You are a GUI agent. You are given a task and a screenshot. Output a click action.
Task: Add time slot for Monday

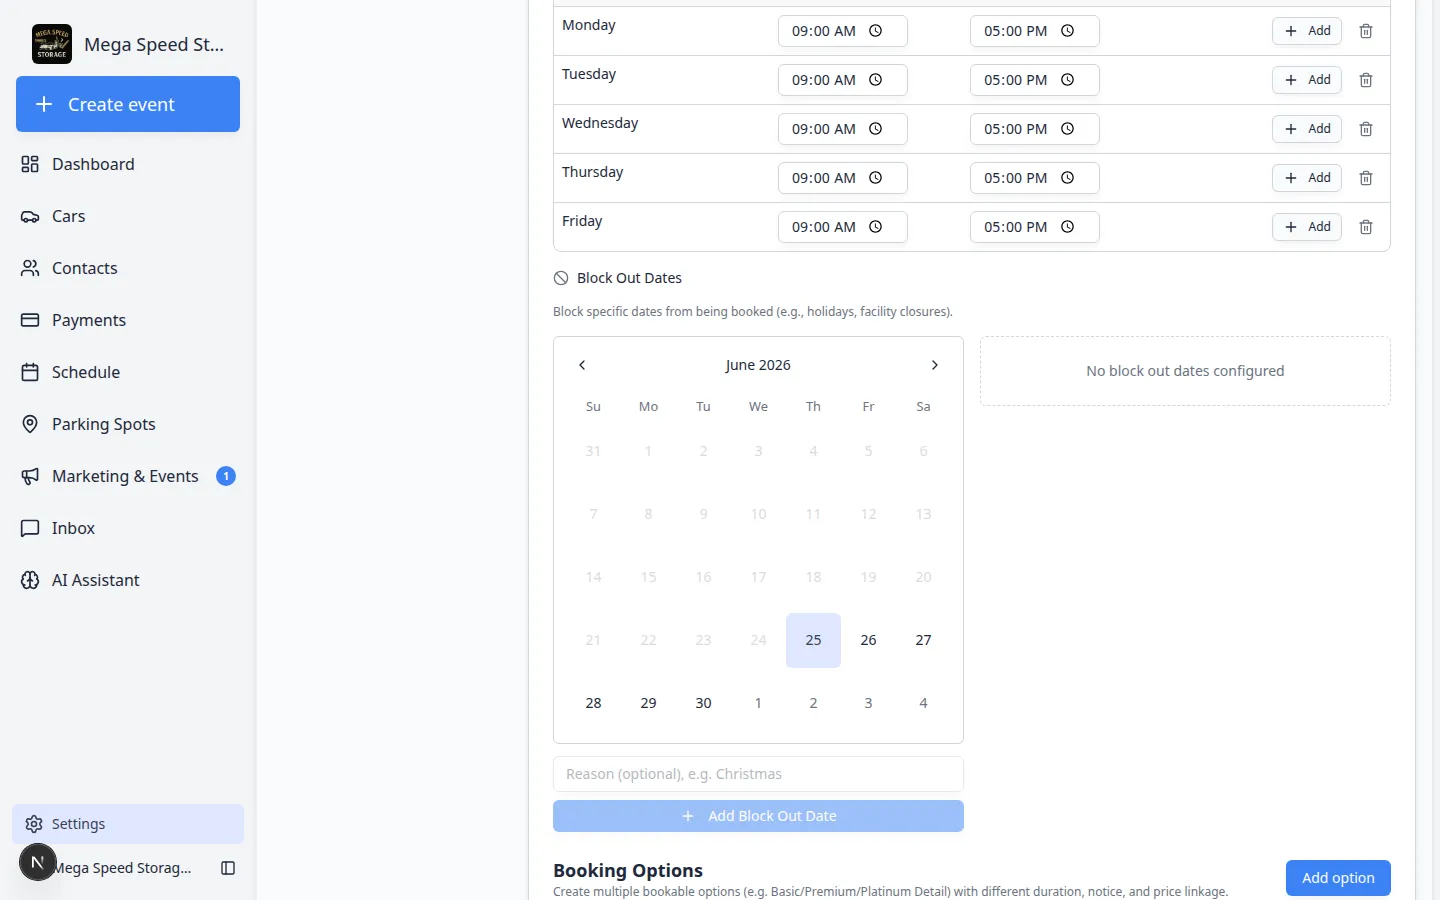click(1307, 31)
